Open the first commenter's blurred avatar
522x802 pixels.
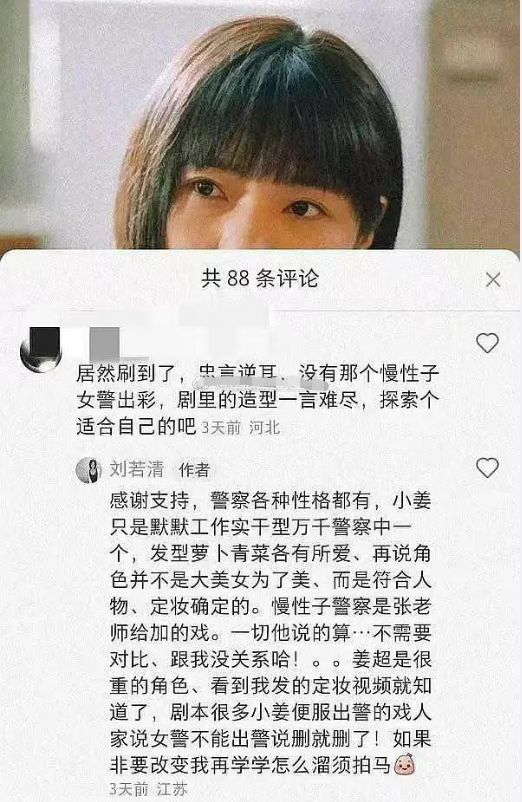(41, 351)
